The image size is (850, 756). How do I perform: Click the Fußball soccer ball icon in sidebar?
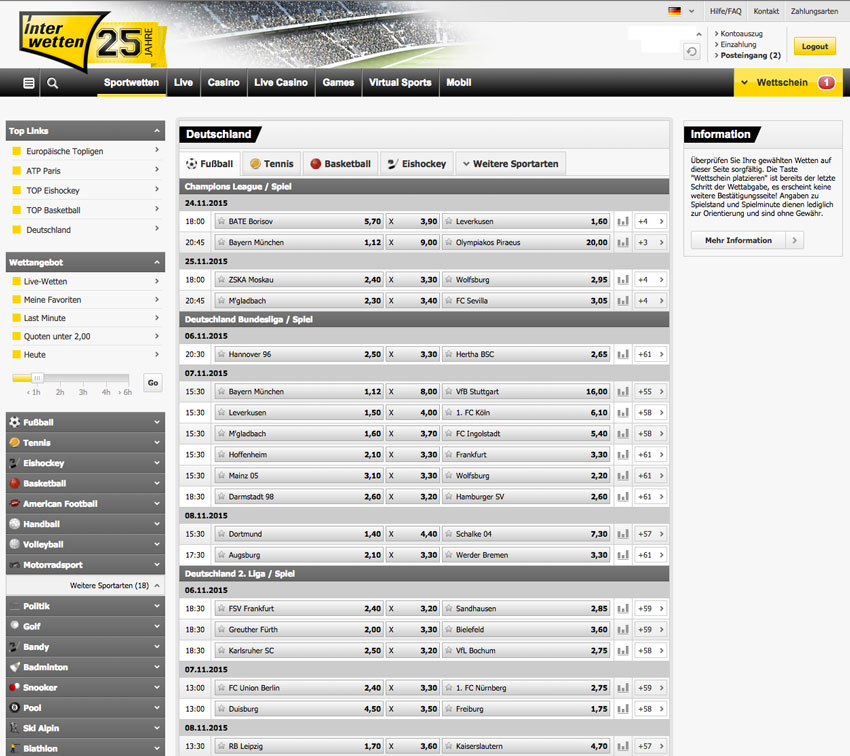[15, 422]
